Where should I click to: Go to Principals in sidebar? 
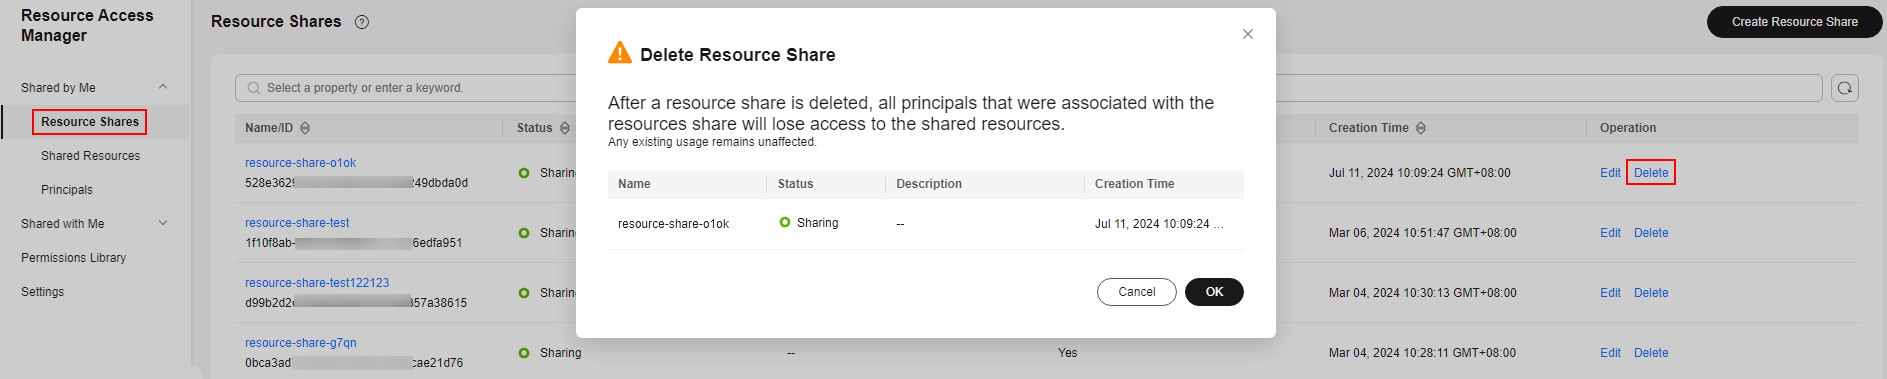coord(67,190)
